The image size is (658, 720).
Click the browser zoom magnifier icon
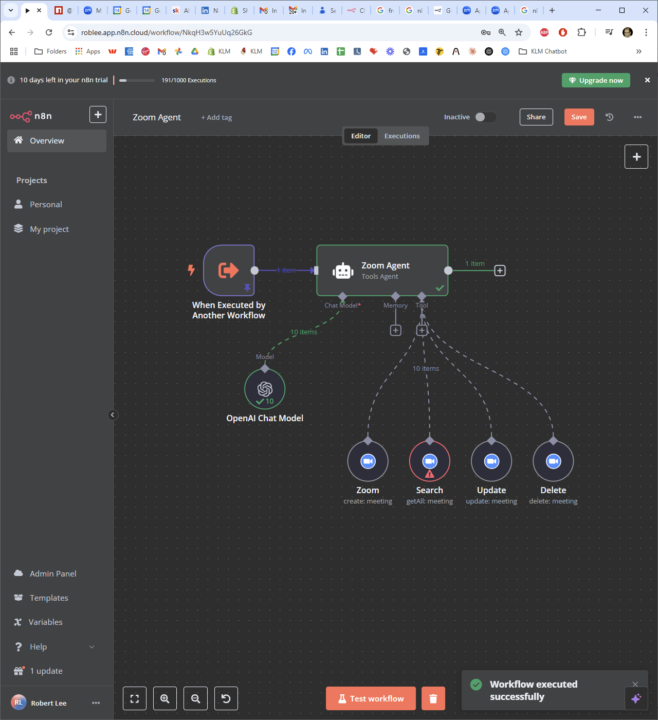(502, 32)
